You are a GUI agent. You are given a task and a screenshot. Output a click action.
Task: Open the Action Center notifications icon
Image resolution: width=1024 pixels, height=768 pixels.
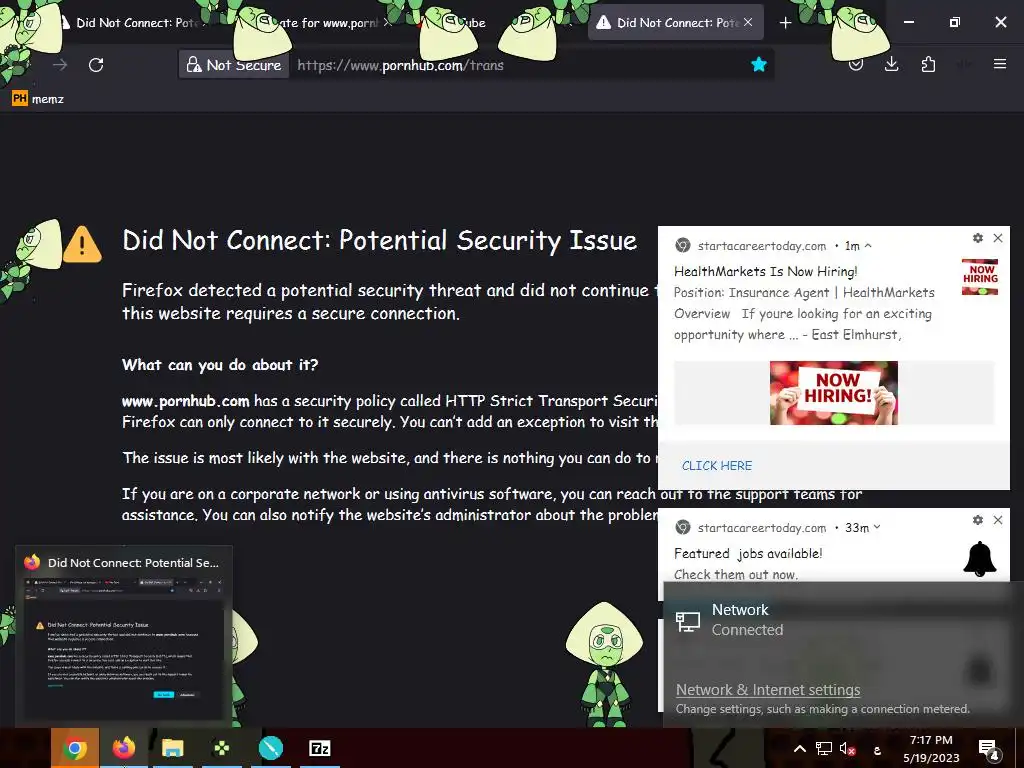(x=989, y=749)
